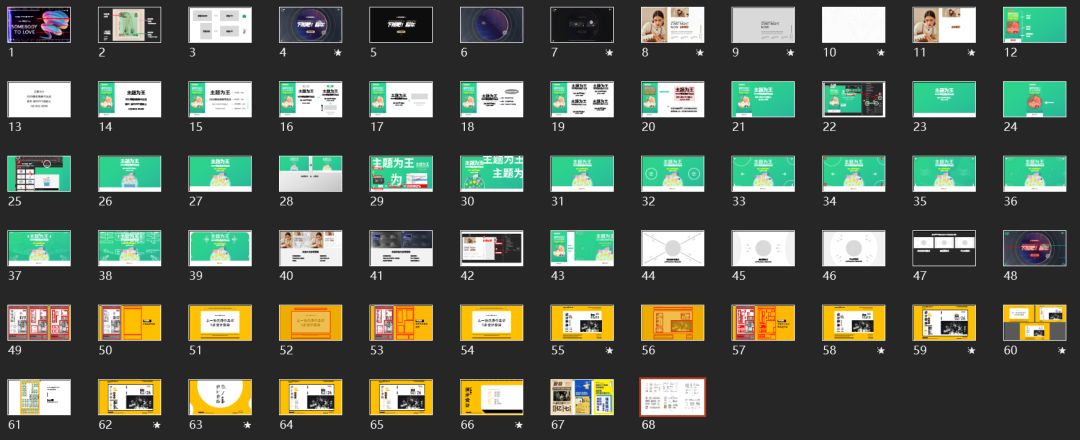Select slide 64 thumbnail
Screen dimensions: 1080x440
pyautogui.click(x=311, y=397)
